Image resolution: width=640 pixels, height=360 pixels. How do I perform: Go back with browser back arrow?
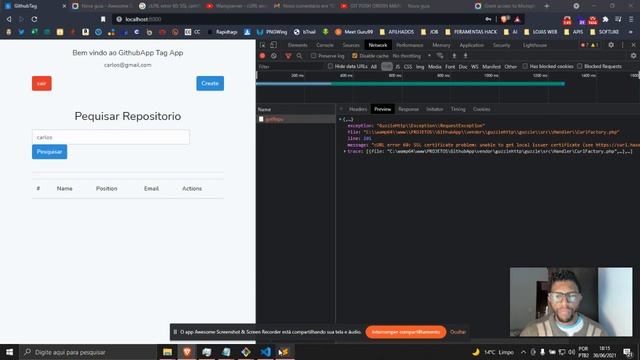tap(9, 19)
